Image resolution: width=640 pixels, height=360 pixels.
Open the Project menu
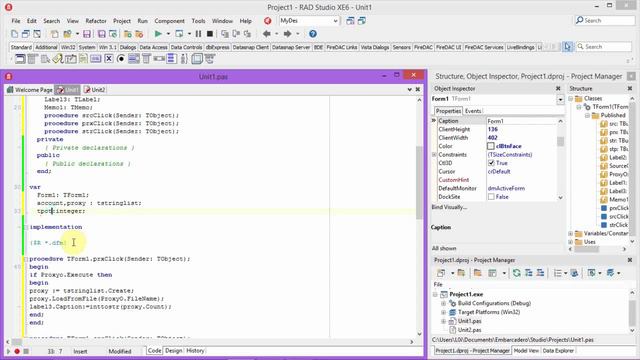[x=122, y=21]
